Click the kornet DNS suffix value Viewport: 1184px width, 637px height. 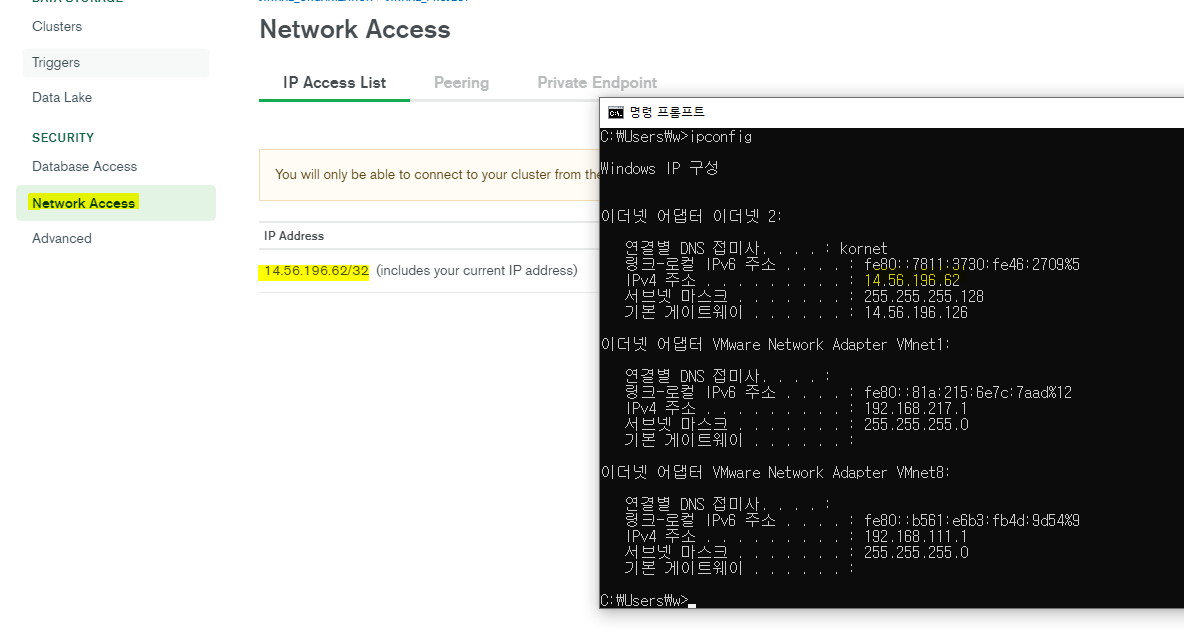tap(863, 249)
